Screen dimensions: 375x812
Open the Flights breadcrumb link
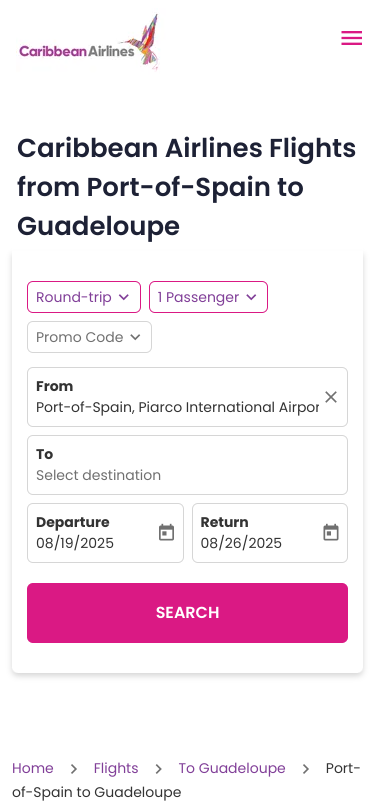tap(116, 768)
